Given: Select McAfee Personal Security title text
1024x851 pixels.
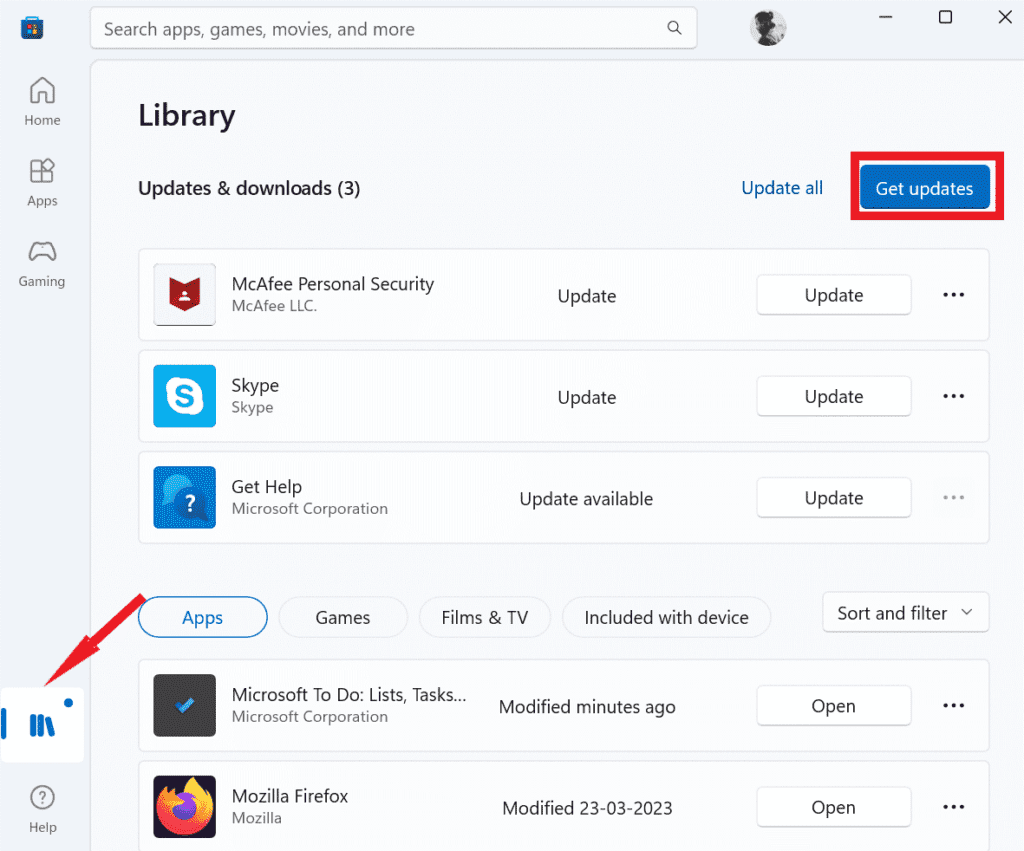Looking at the screenshot, I should (x=333, y=284).
